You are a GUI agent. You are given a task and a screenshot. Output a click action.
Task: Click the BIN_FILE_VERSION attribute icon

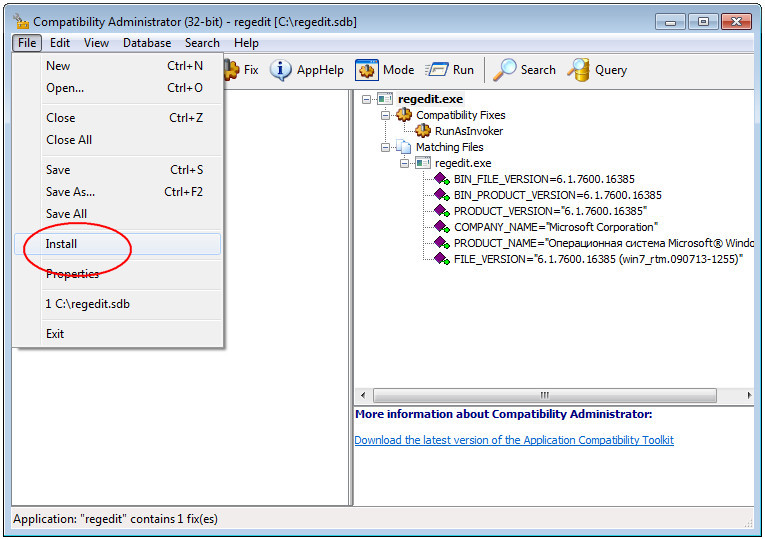click(442, 179)
